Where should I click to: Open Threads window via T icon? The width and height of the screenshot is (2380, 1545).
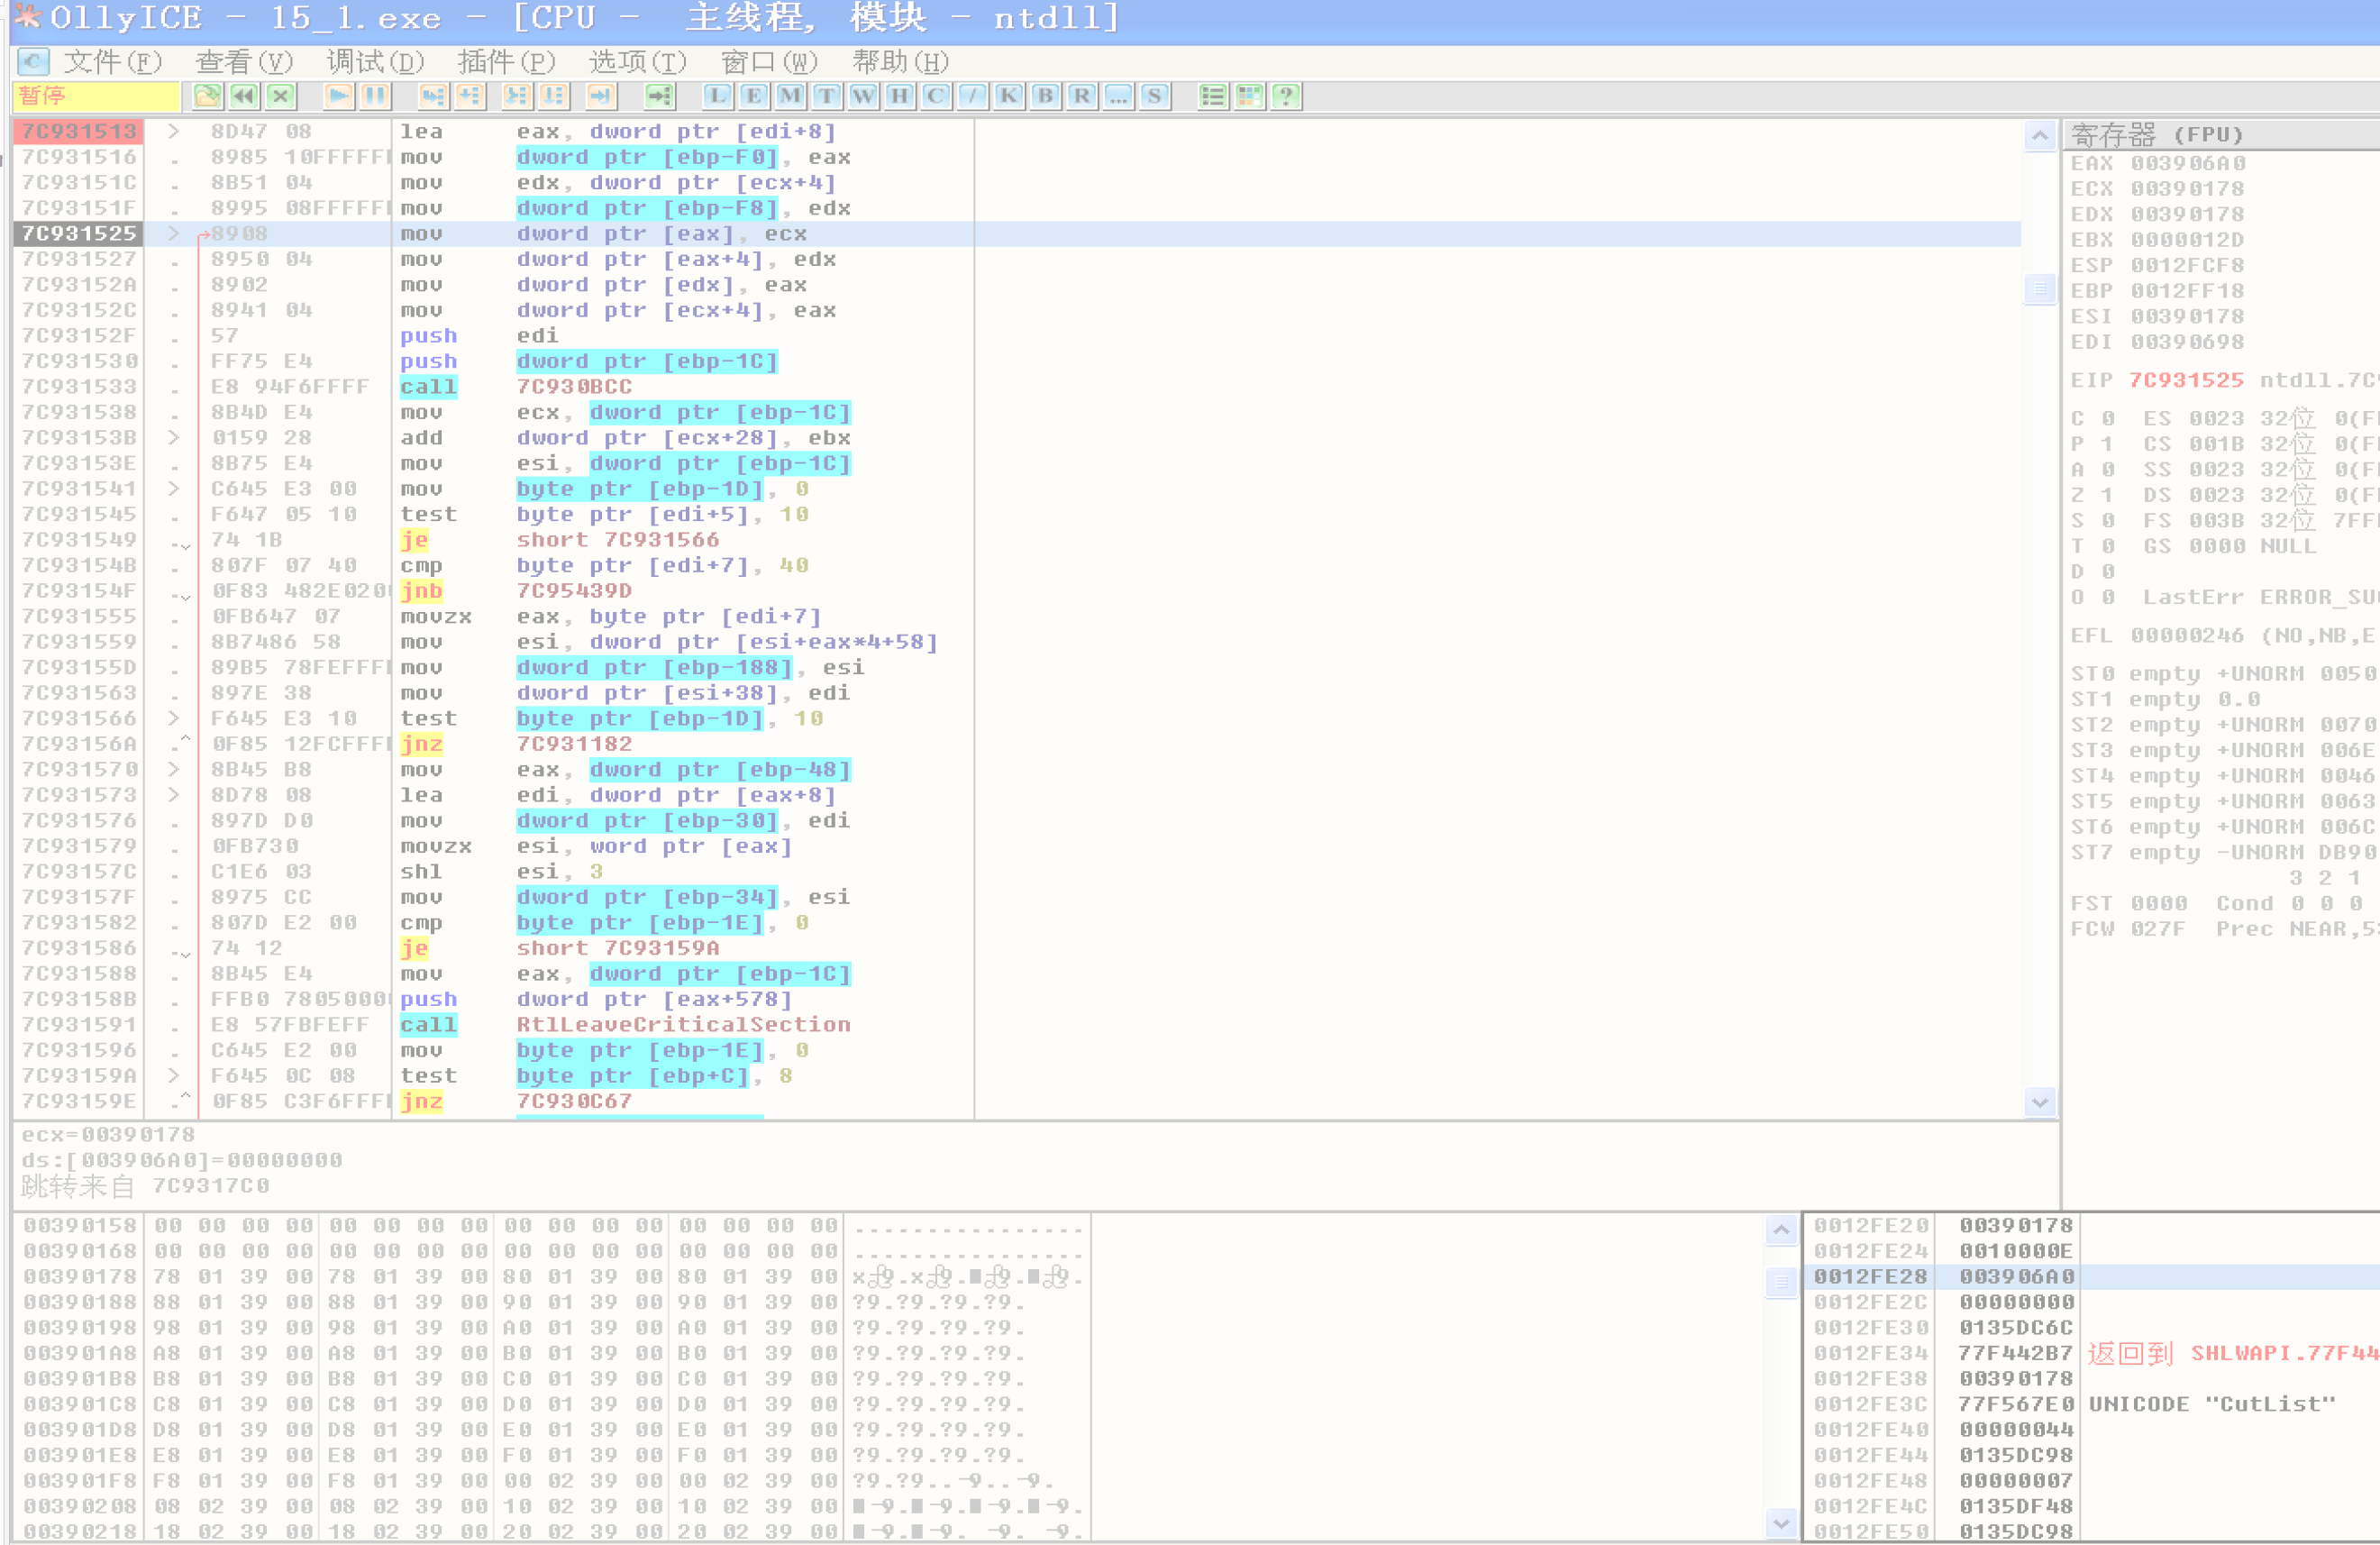(826, 96)
